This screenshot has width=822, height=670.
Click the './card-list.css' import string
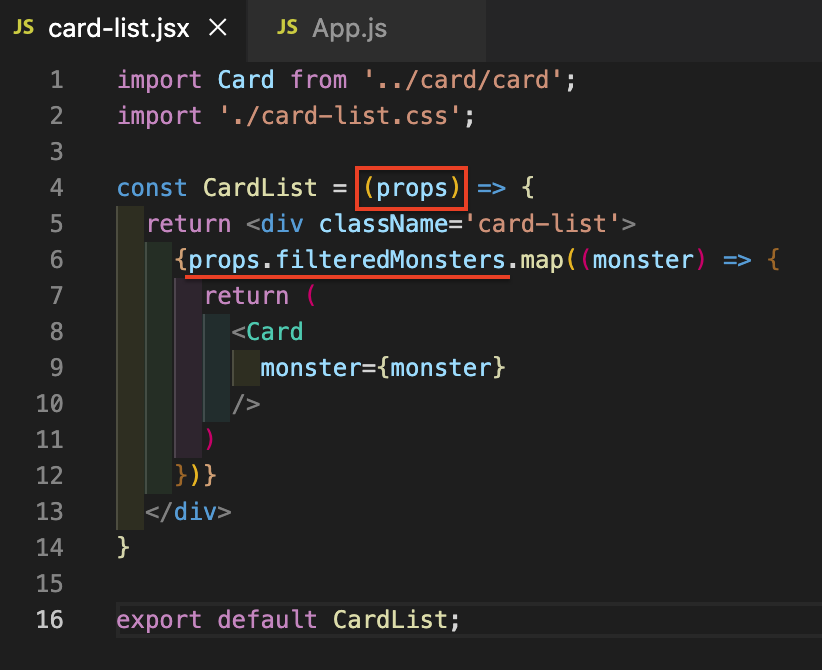tap(340, 116)
